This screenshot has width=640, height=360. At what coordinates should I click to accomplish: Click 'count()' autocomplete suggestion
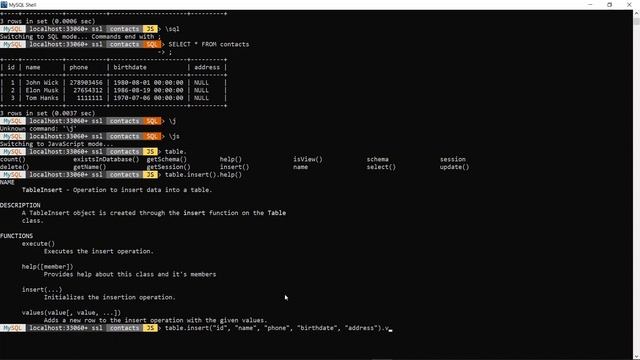(x=13, y=159)
